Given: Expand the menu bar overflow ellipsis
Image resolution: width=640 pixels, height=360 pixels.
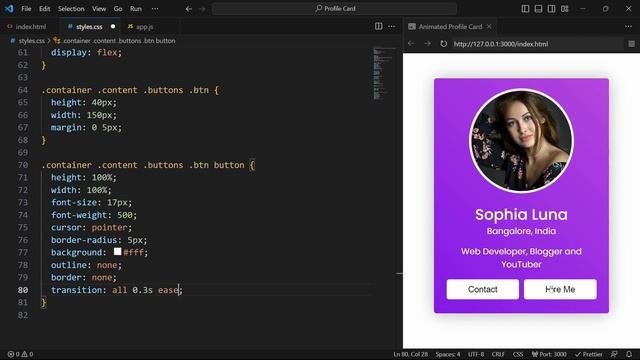Looking at the screenshot, I should point(155,9).
